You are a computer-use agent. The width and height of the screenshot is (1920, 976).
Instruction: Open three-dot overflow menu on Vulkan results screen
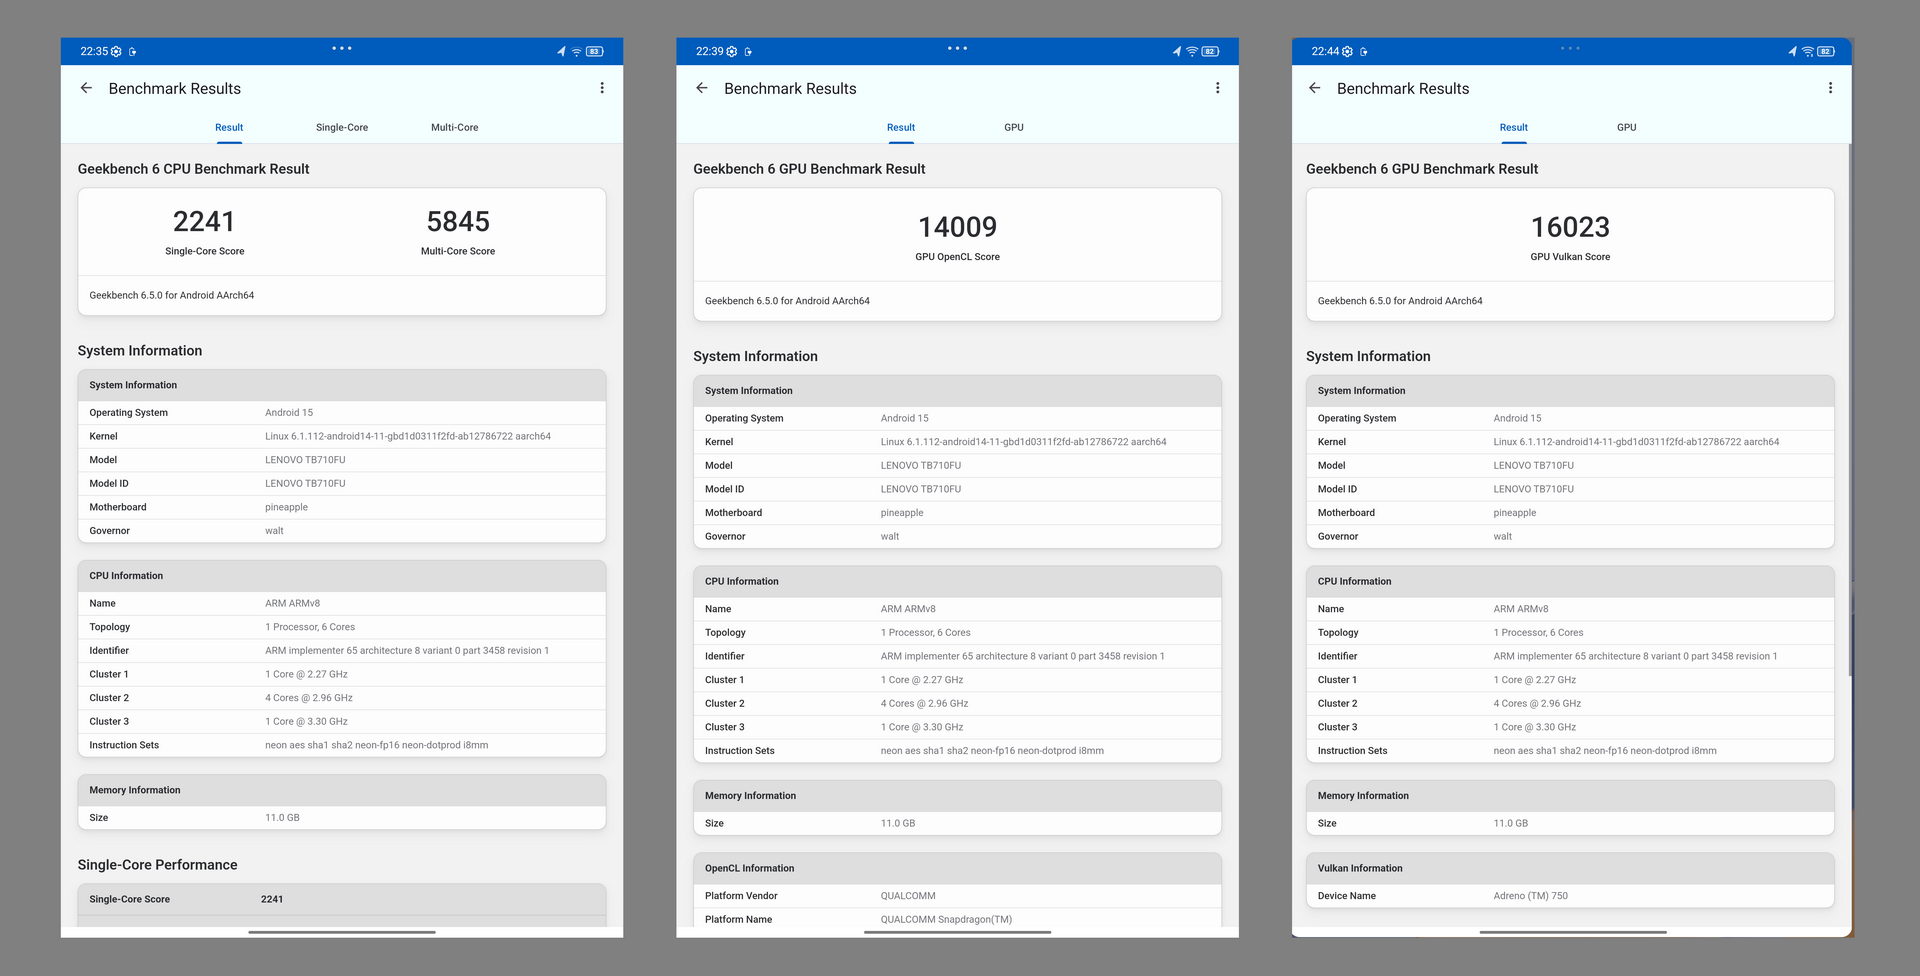(x=1830, y=88)
